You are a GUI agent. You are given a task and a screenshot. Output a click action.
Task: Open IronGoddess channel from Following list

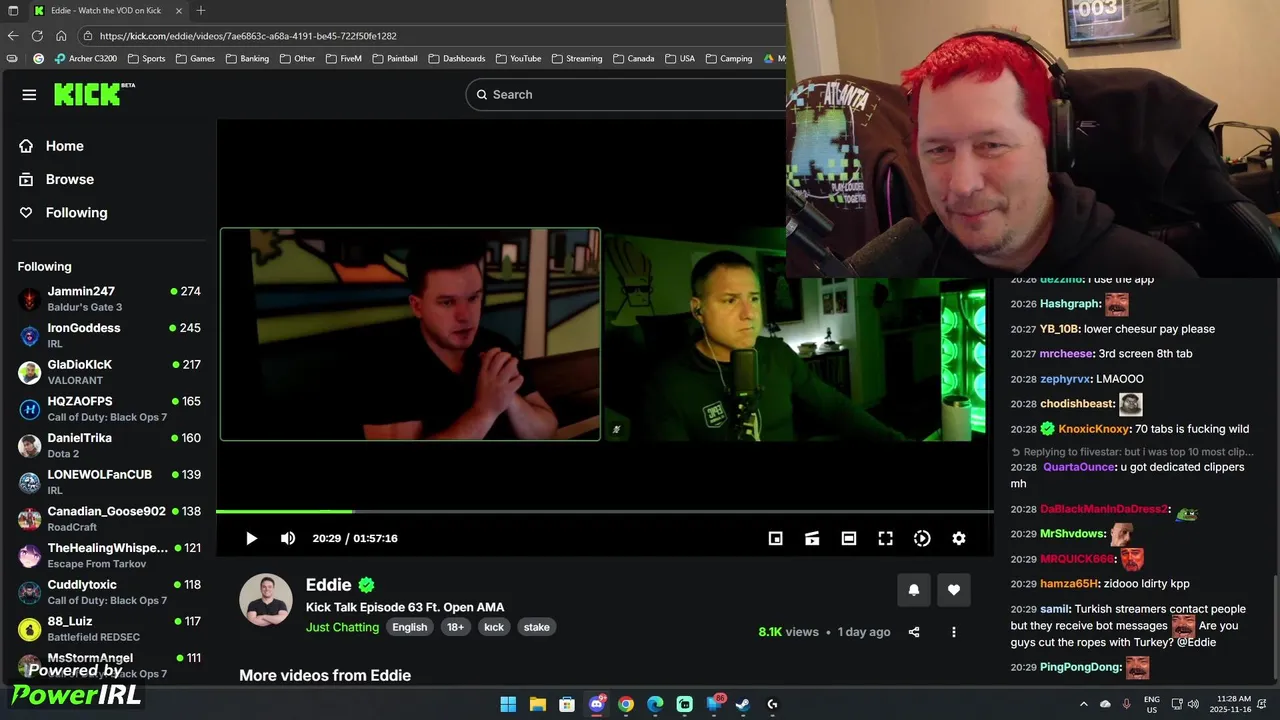110,335
